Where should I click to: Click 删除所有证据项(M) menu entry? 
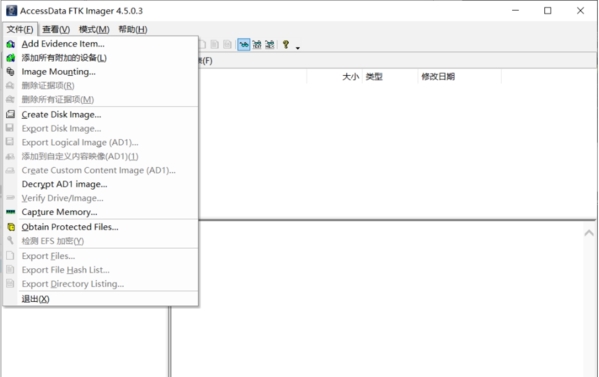pyautogui.click(x=100, y=100)
